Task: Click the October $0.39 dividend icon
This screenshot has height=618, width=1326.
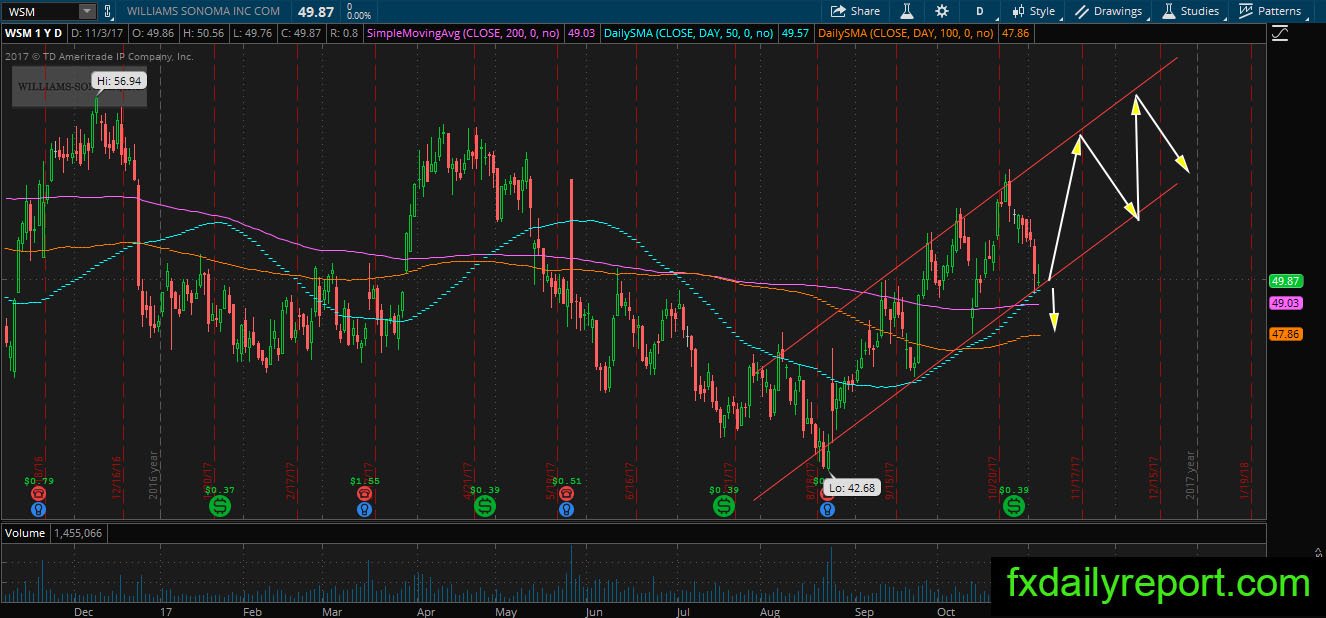Action: click(1014, 507)
